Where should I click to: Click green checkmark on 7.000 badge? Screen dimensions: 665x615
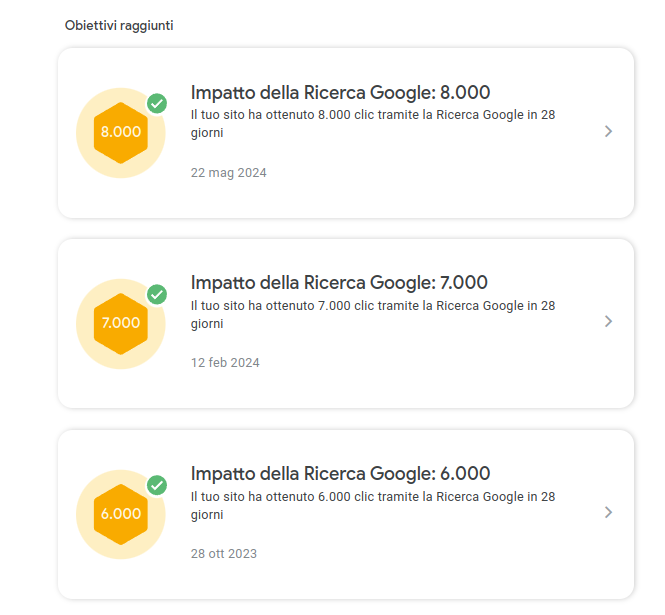point(157,294)
